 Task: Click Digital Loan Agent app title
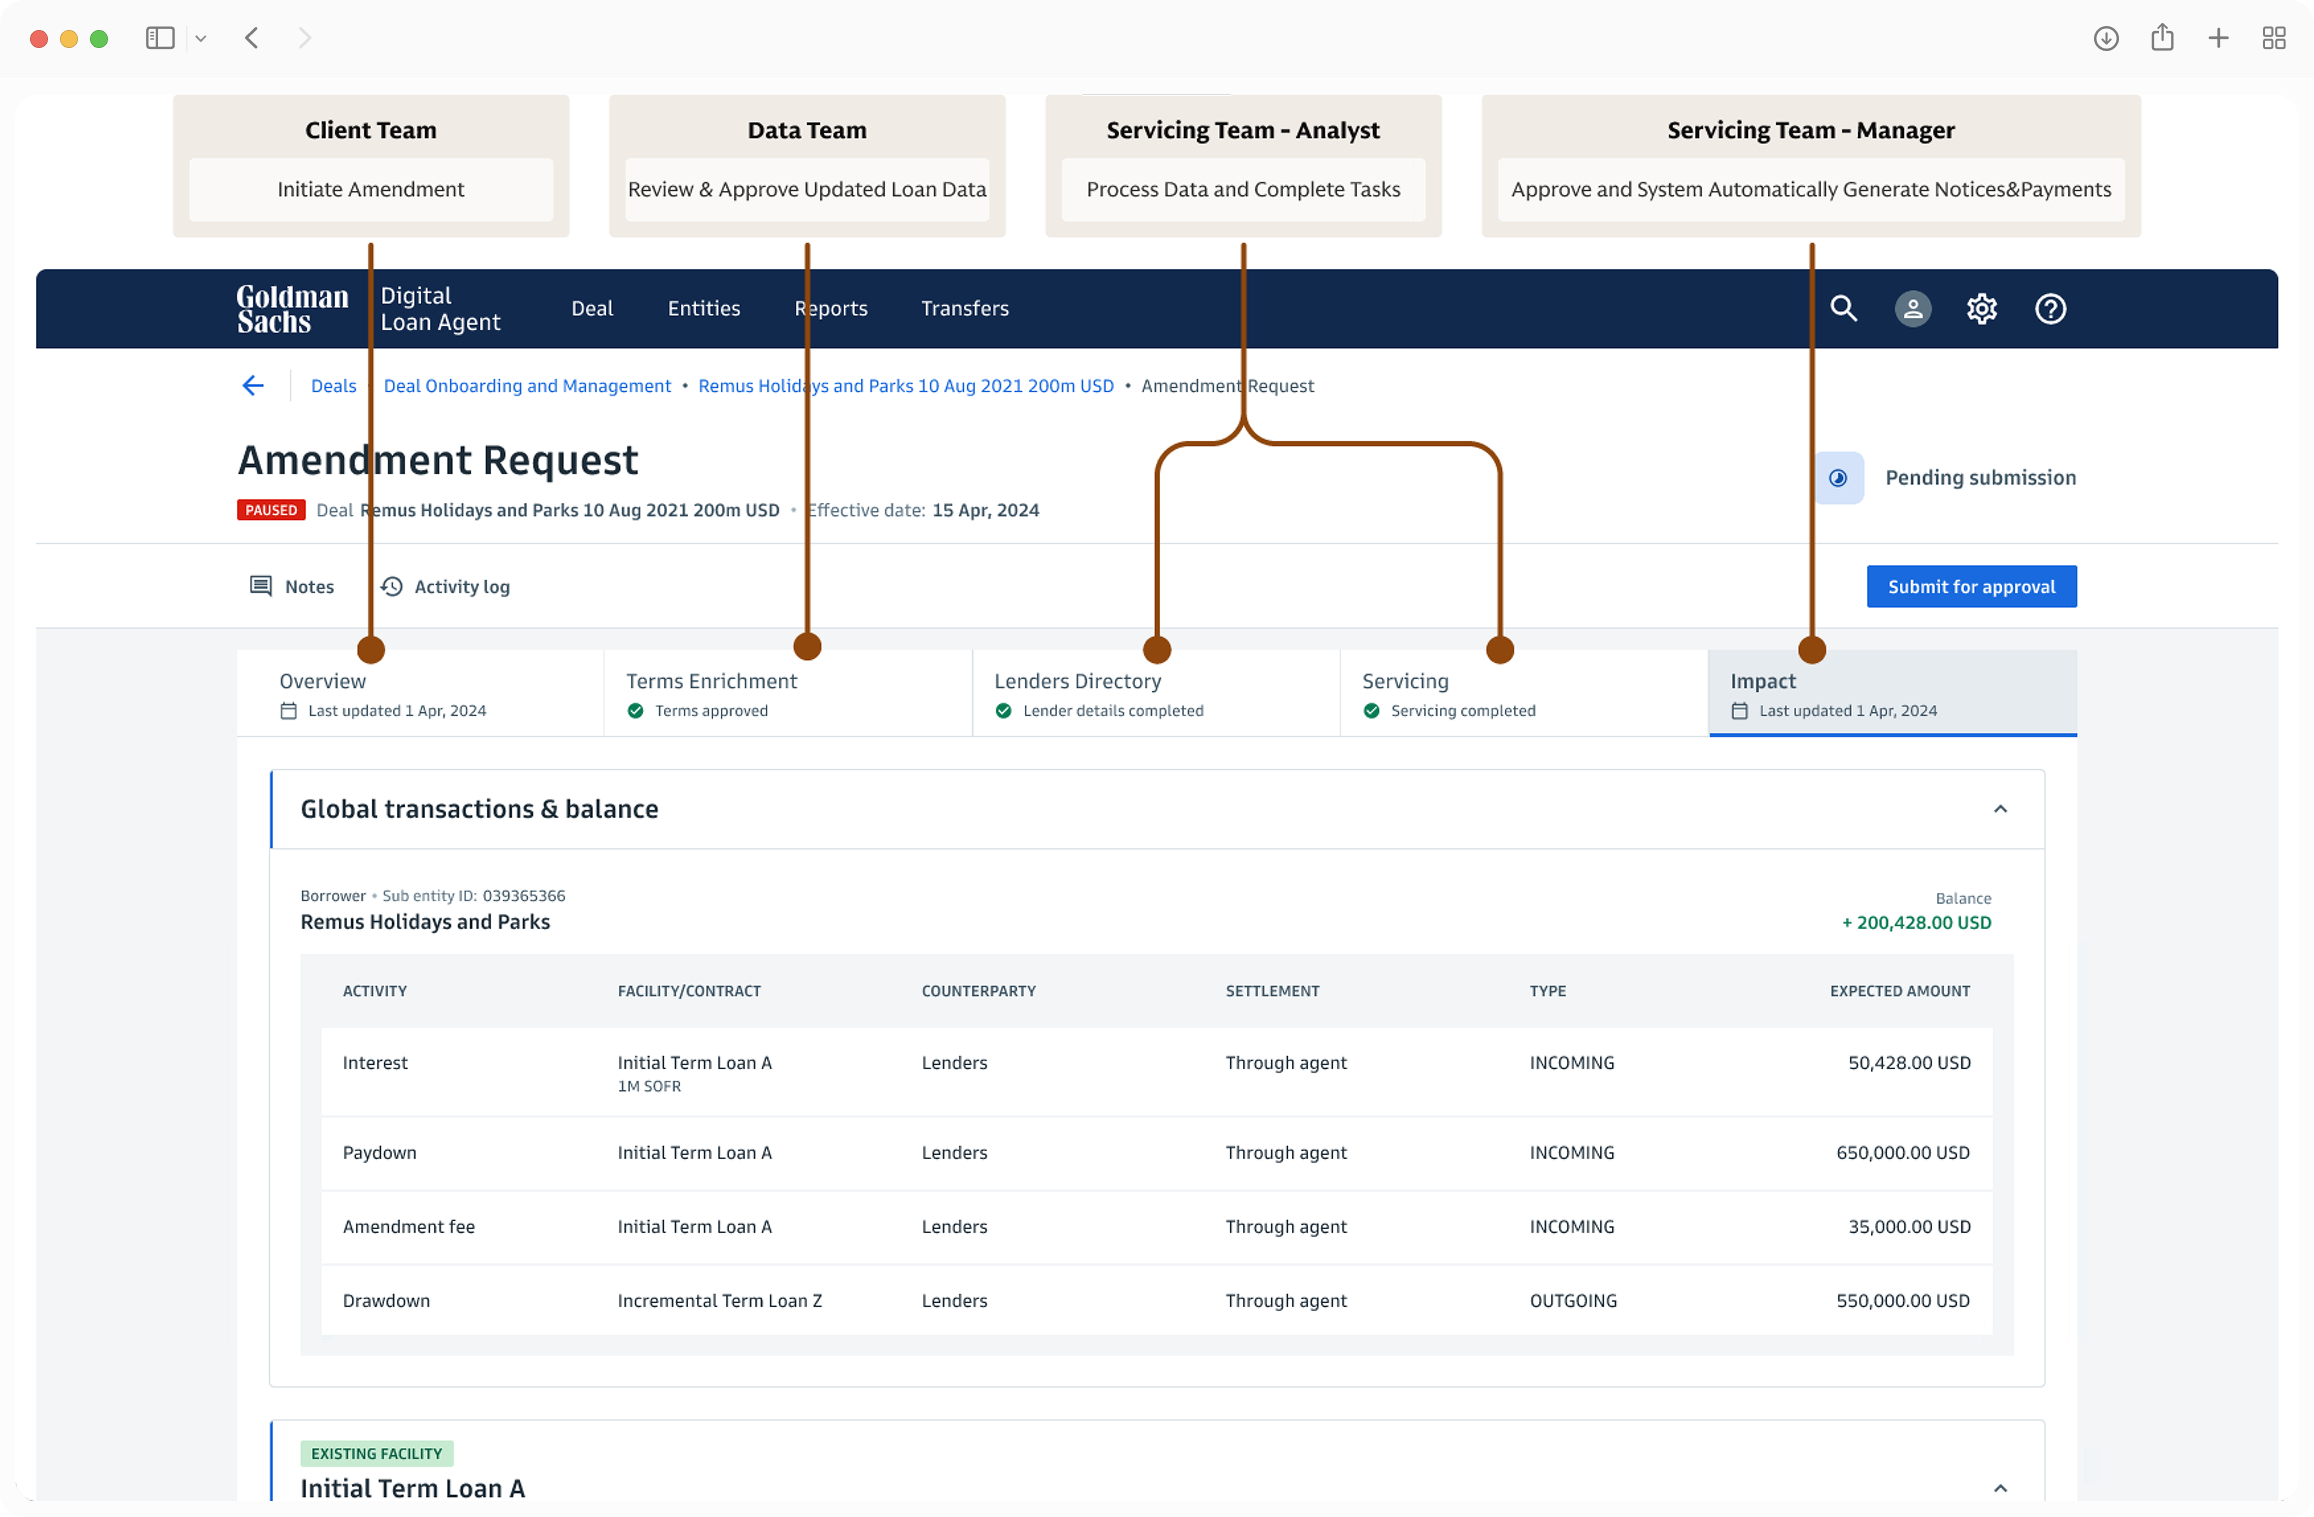(x=440, y=308)
